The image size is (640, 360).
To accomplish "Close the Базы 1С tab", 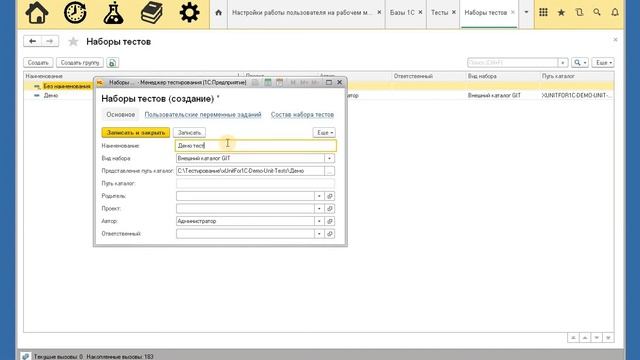I will pyautogui.click(x=420, y=12).
